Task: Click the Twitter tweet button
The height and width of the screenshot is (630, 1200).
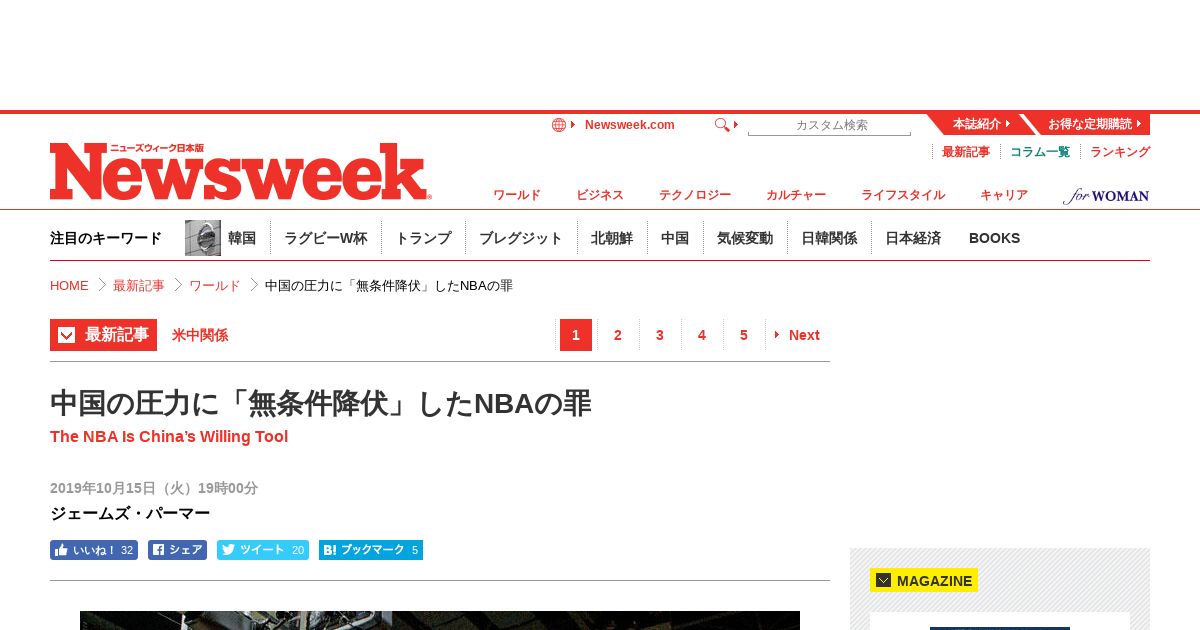Action: point(263,550)
